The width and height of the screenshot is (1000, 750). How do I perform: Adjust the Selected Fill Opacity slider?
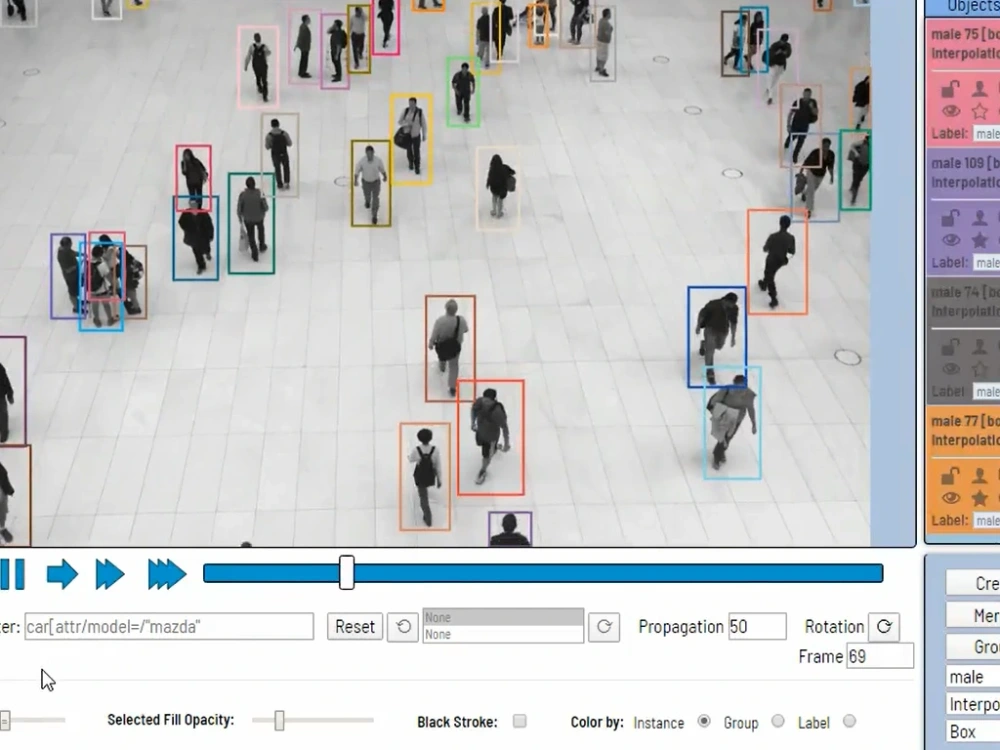click(x=279, y=721)
